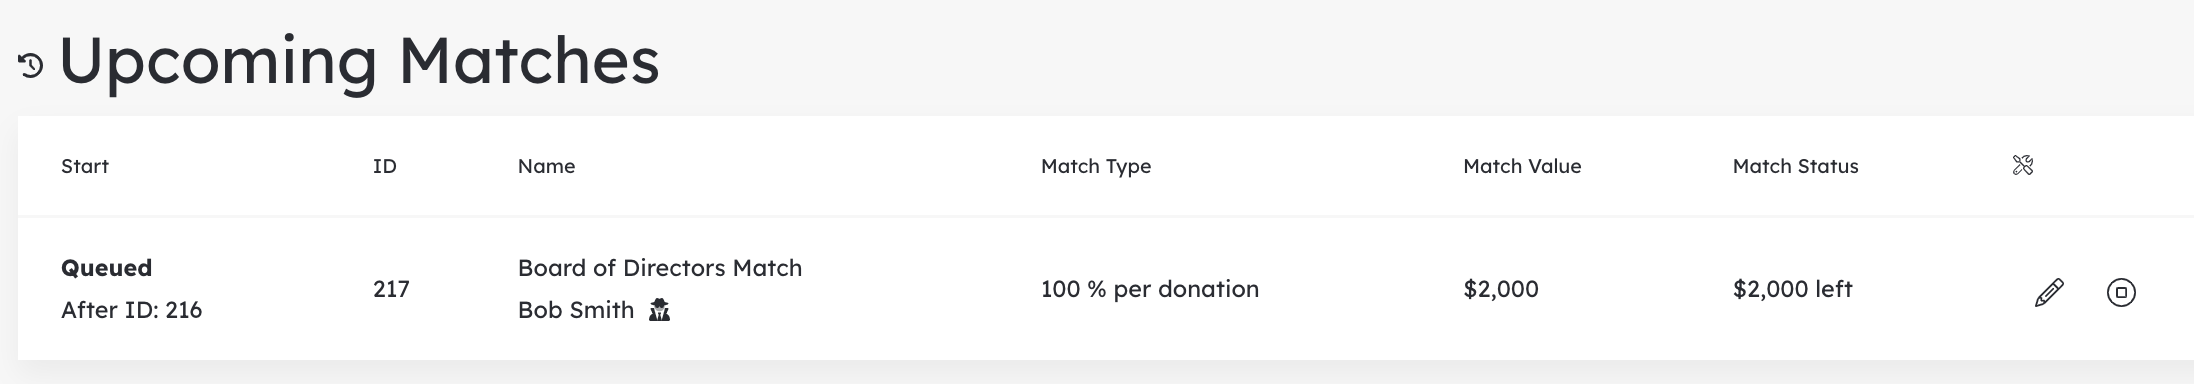Open the Board of Directors Match entry
This screenshot has height=384, width=2194.
[x=660, y=268]
